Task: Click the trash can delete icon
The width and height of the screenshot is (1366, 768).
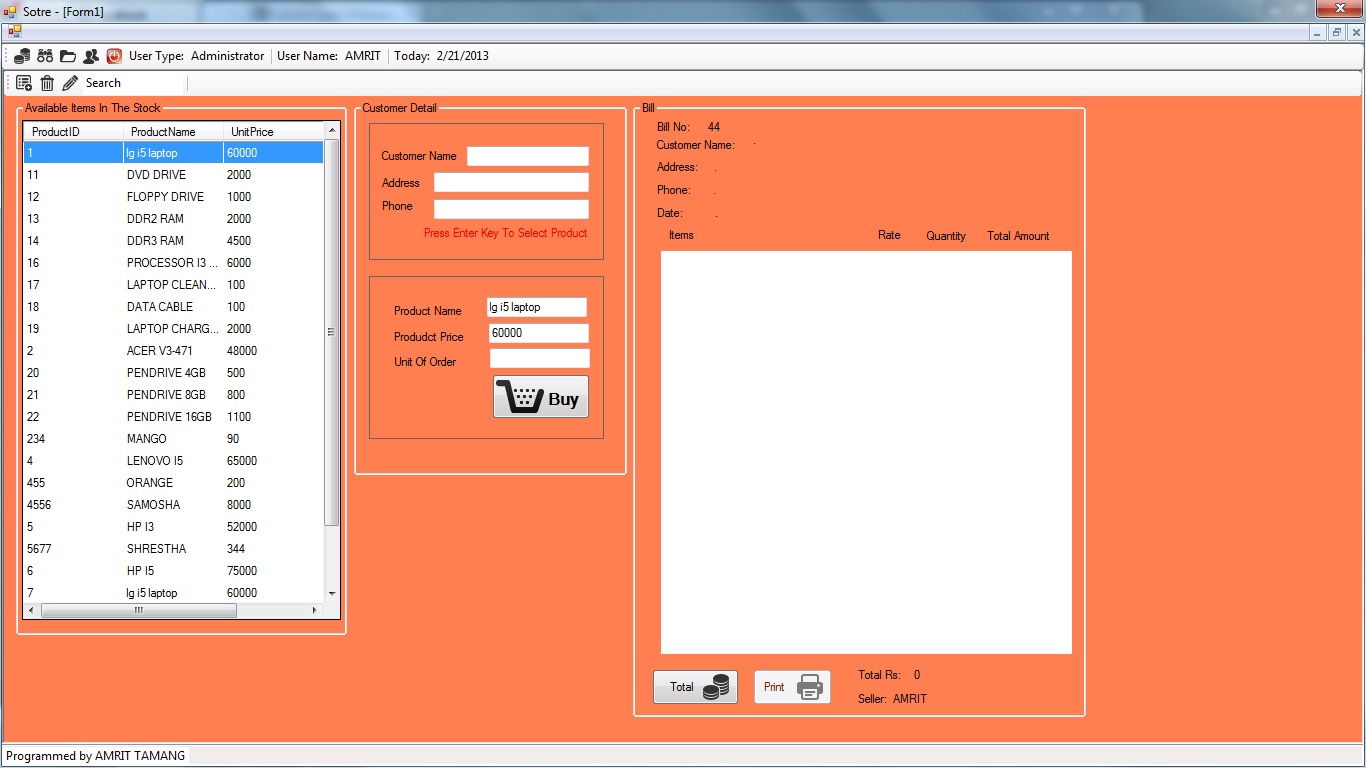Action: [x=47, y=83]
